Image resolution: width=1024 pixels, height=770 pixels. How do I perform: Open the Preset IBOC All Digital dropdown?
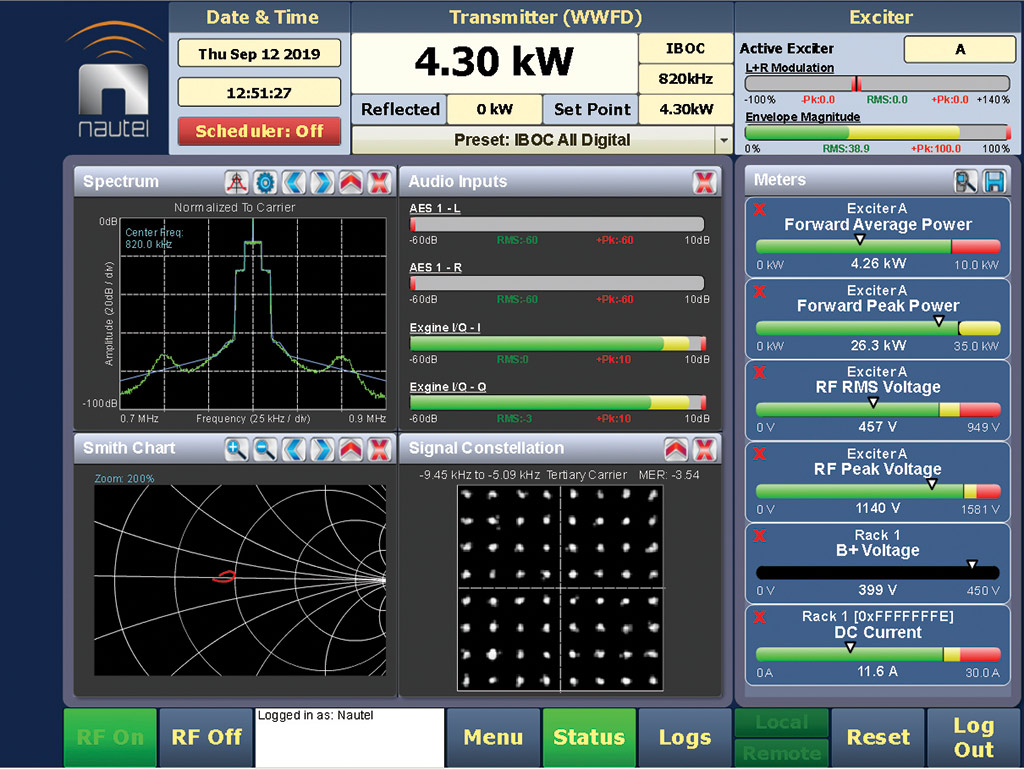[722, 140]
